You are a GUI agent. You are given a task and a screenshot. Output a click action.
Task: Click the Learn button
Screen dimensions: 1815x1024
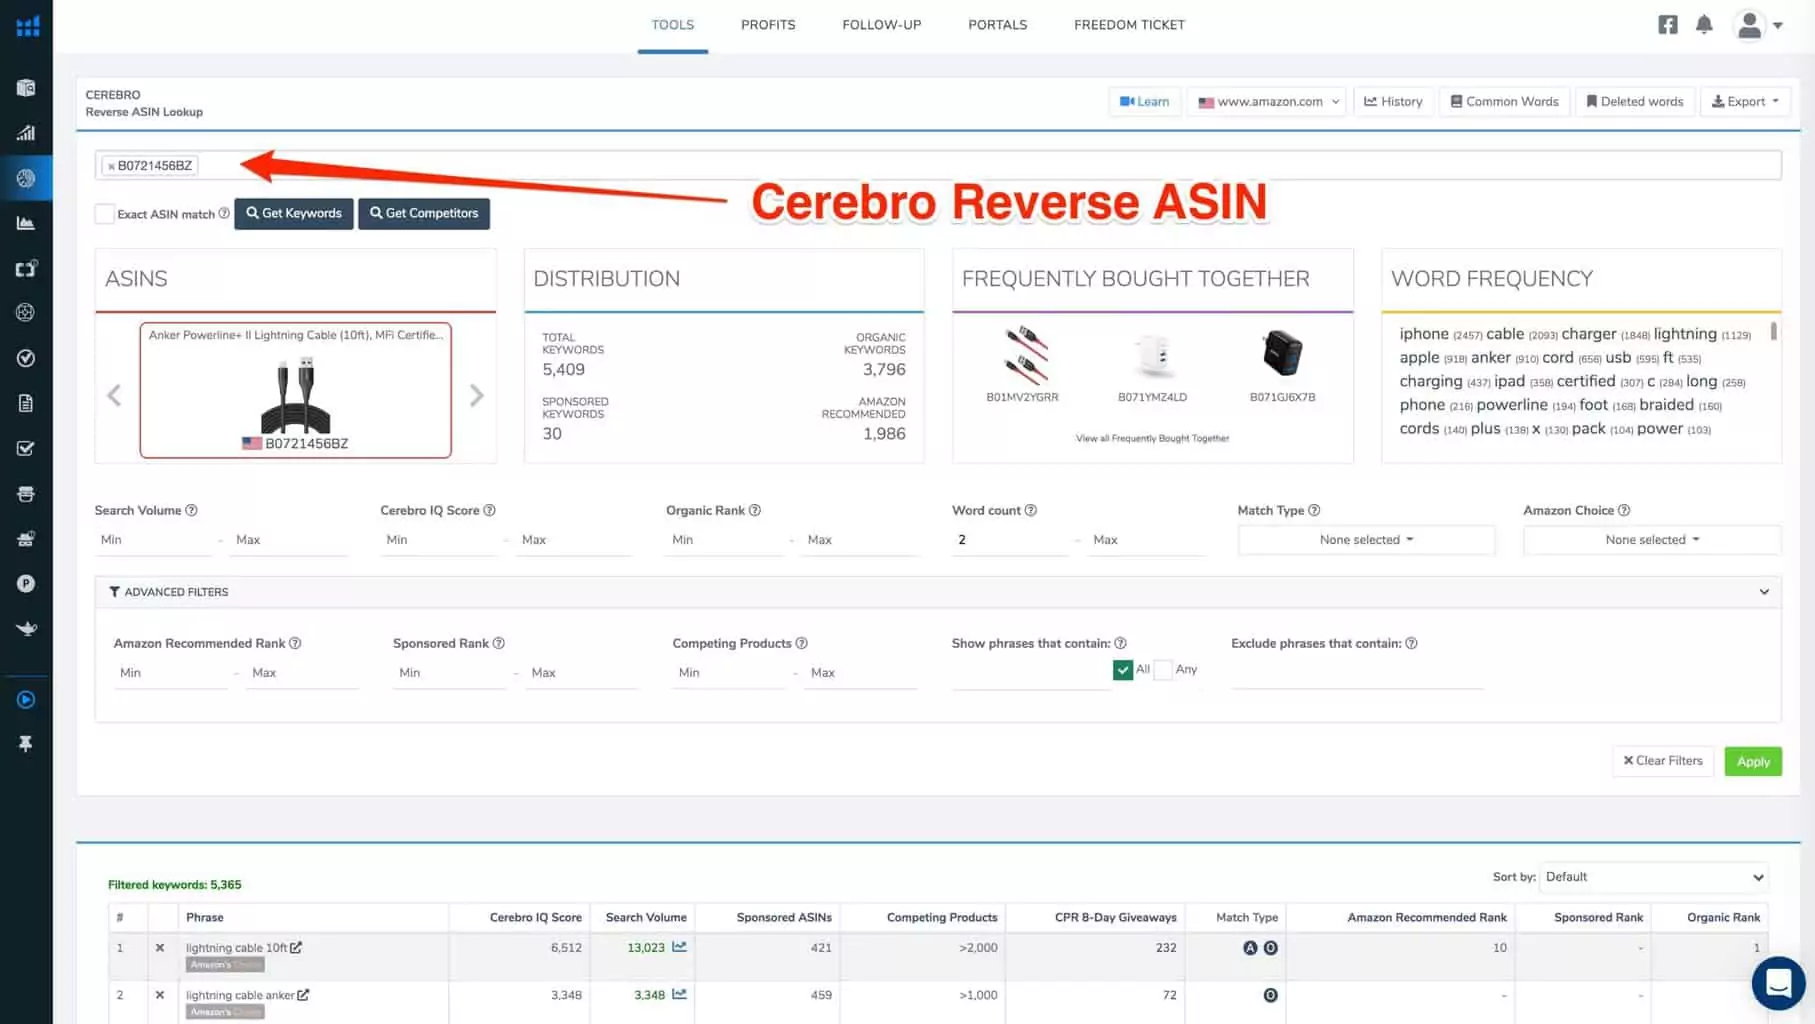(1145, 101)
